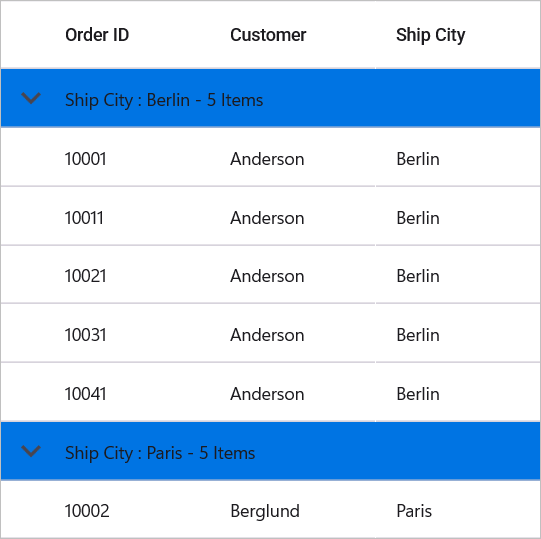This screenshot has width=541, height=539.
Task: Click Paris ship city cell
Action: click(414, 511)
